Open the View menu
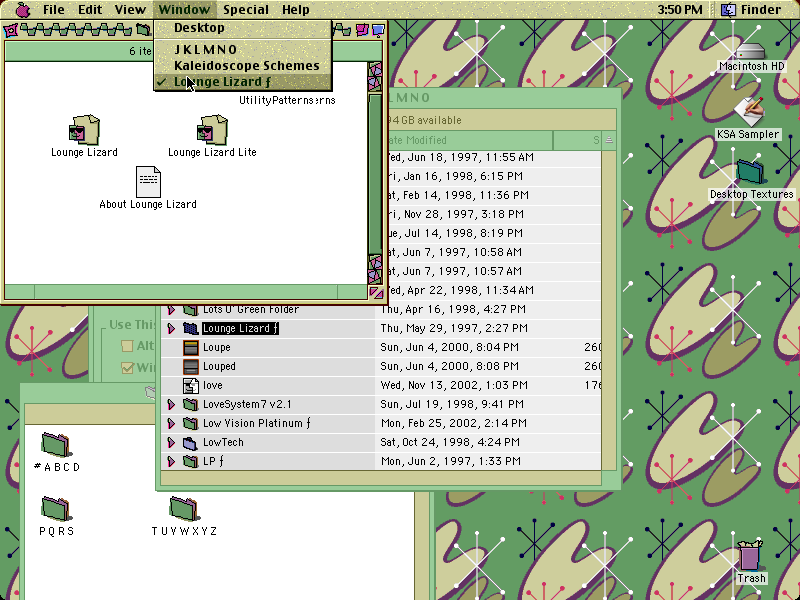The image size is (800, 600). pos(130,9)
